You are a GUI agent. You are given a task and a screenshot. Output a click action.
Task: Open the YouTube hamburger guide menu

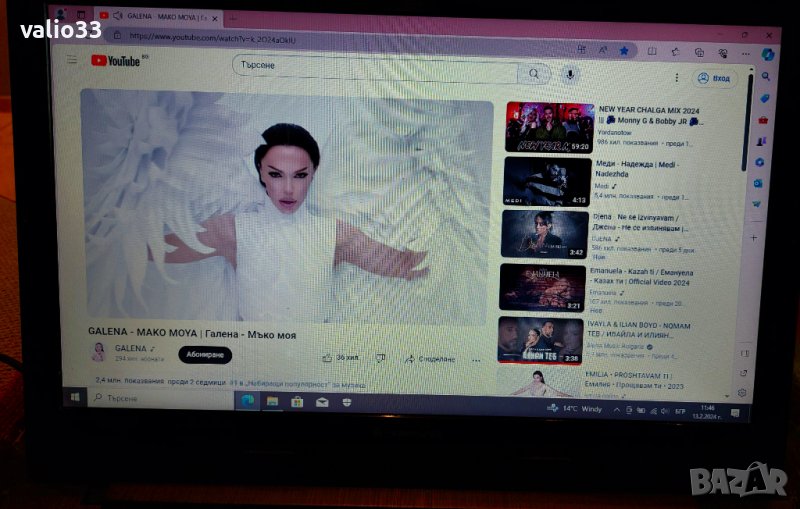click(x=71, y=60)
